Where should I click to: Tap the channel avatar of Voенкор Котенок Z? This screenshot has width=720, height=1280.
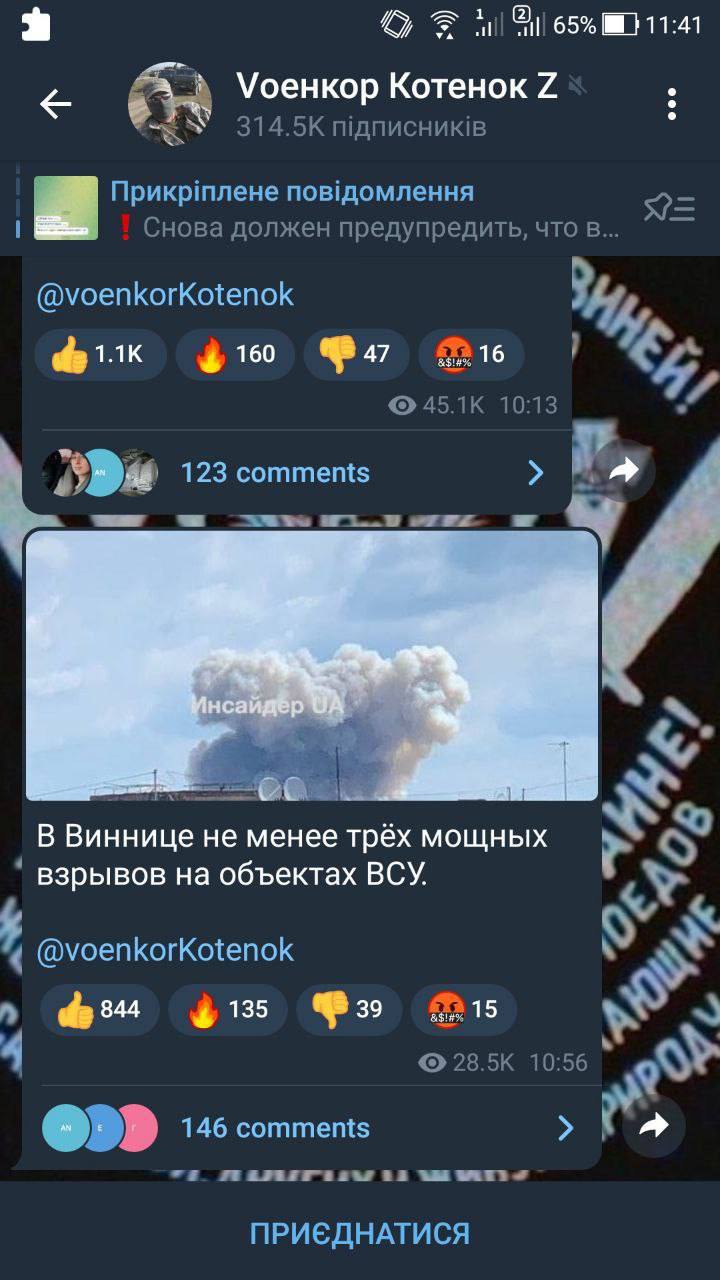click(x=170, y=104)
